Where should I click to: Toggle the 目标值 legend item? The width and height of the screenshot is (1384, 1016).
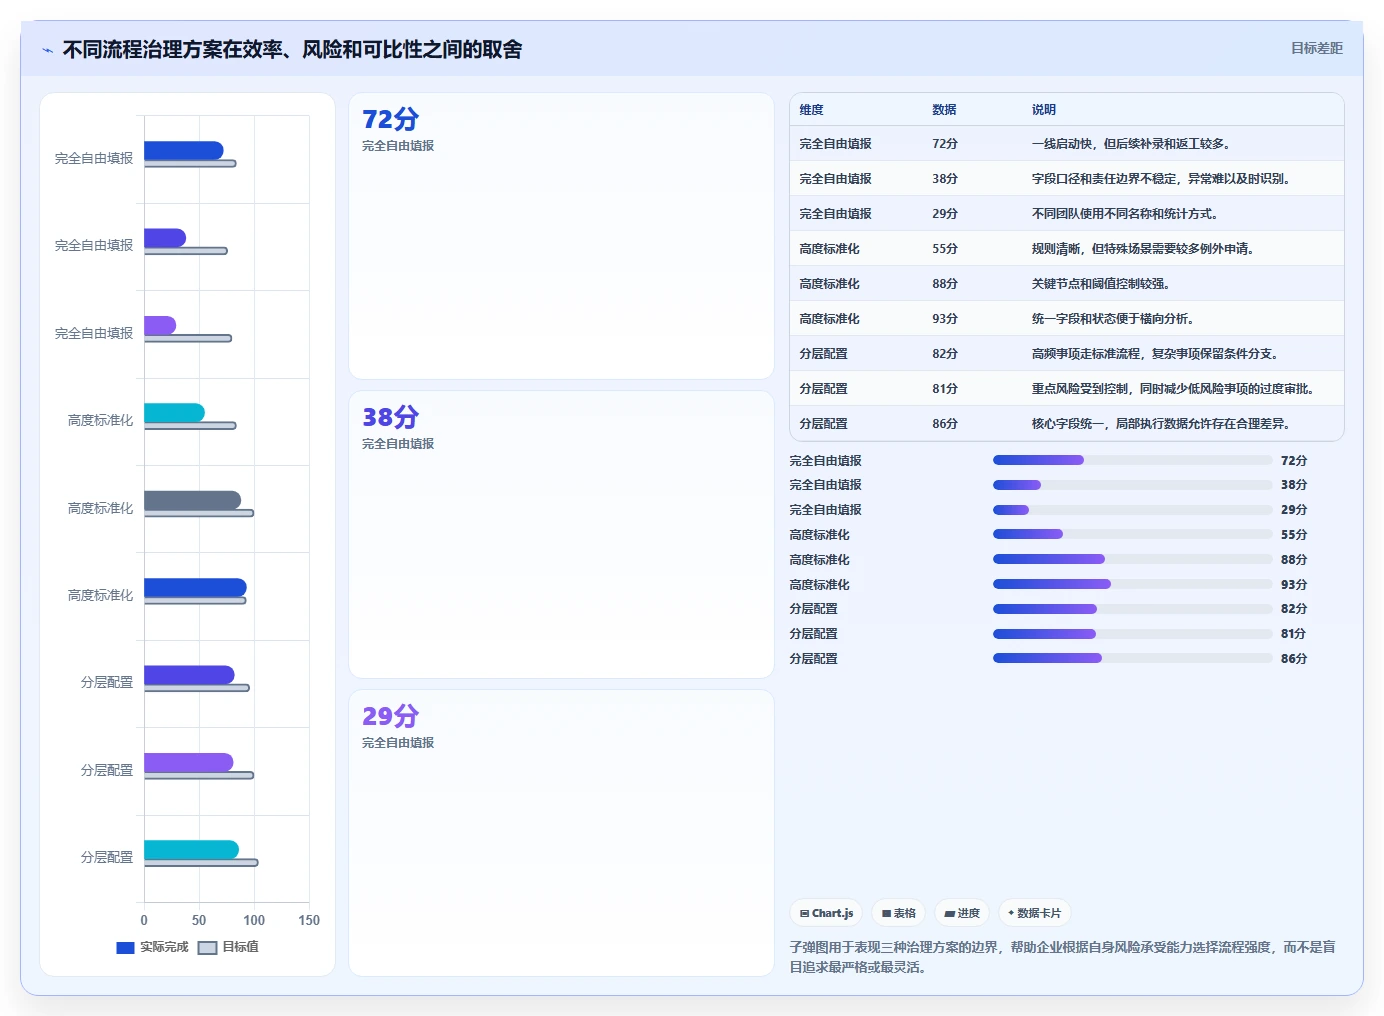tap(228, 947)
